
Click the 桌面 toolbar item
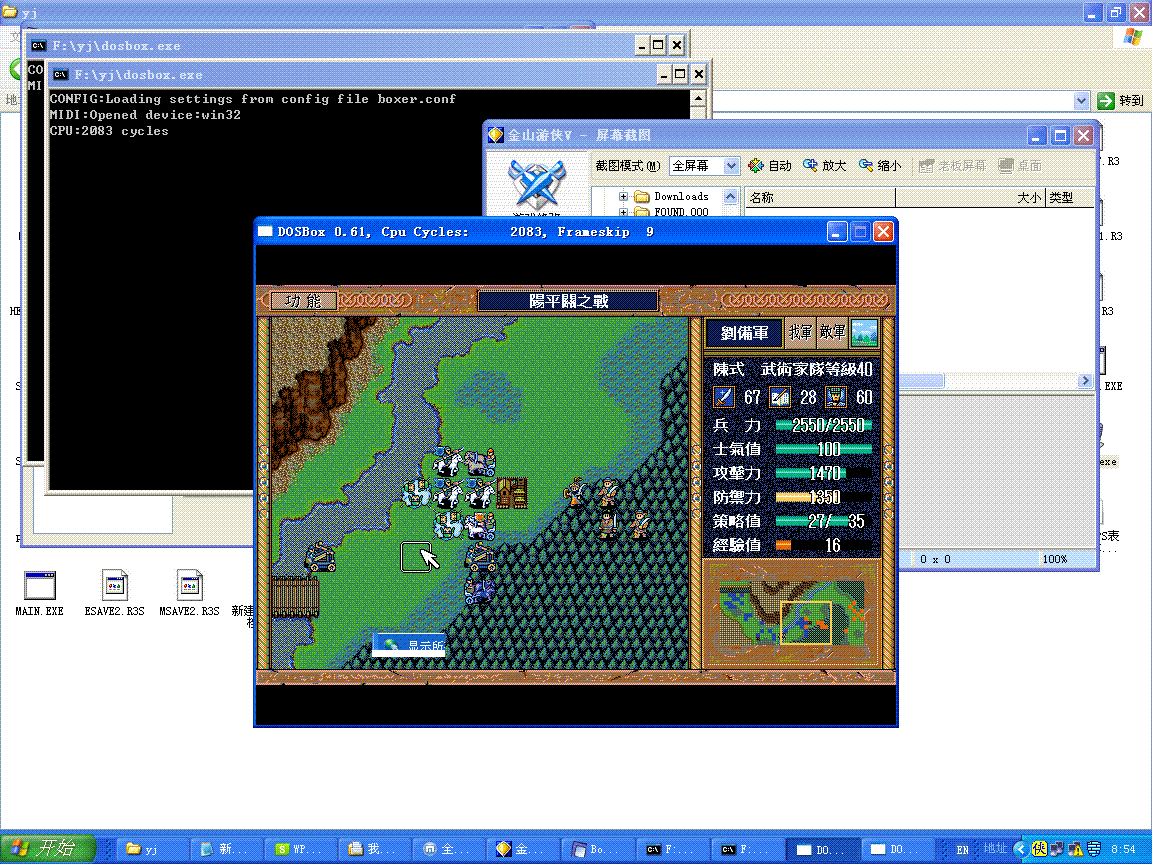coord(1020,166)
